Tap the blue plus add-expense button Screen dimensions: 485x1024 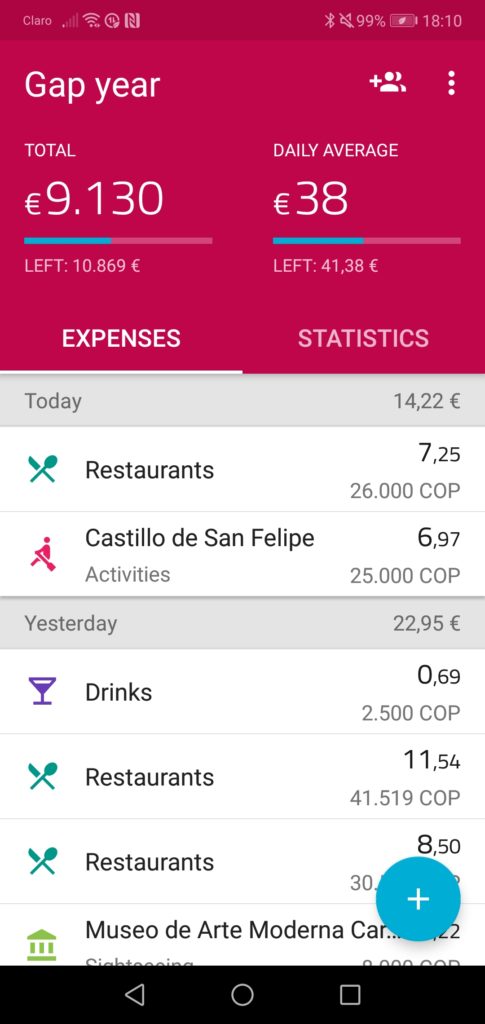[418, 899]
